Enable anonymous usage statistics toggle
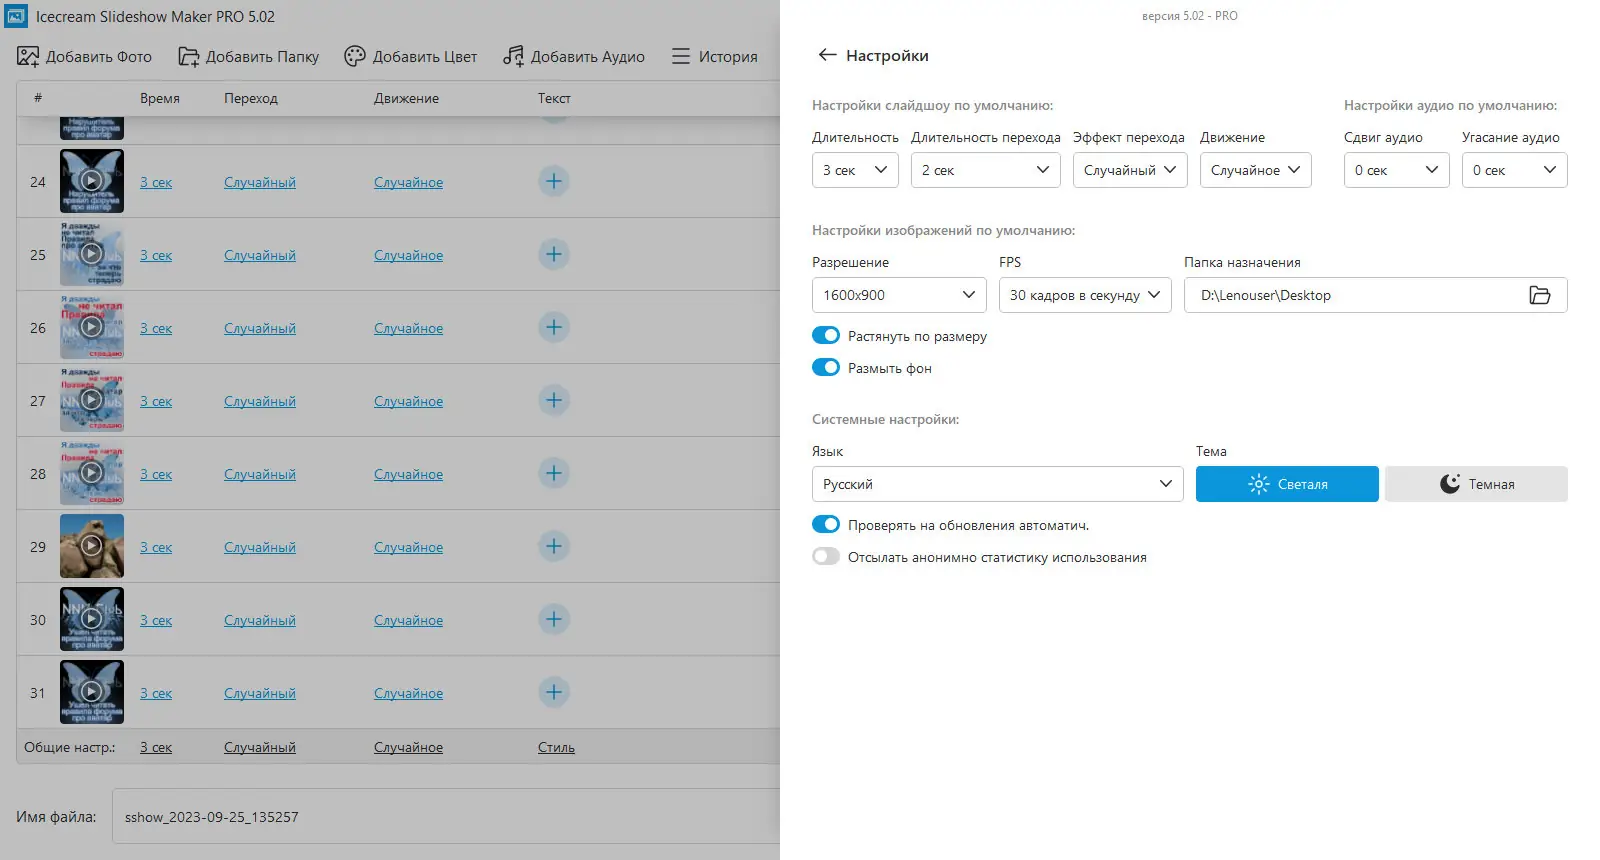The image size is (1600, 860). coord(826,557)
